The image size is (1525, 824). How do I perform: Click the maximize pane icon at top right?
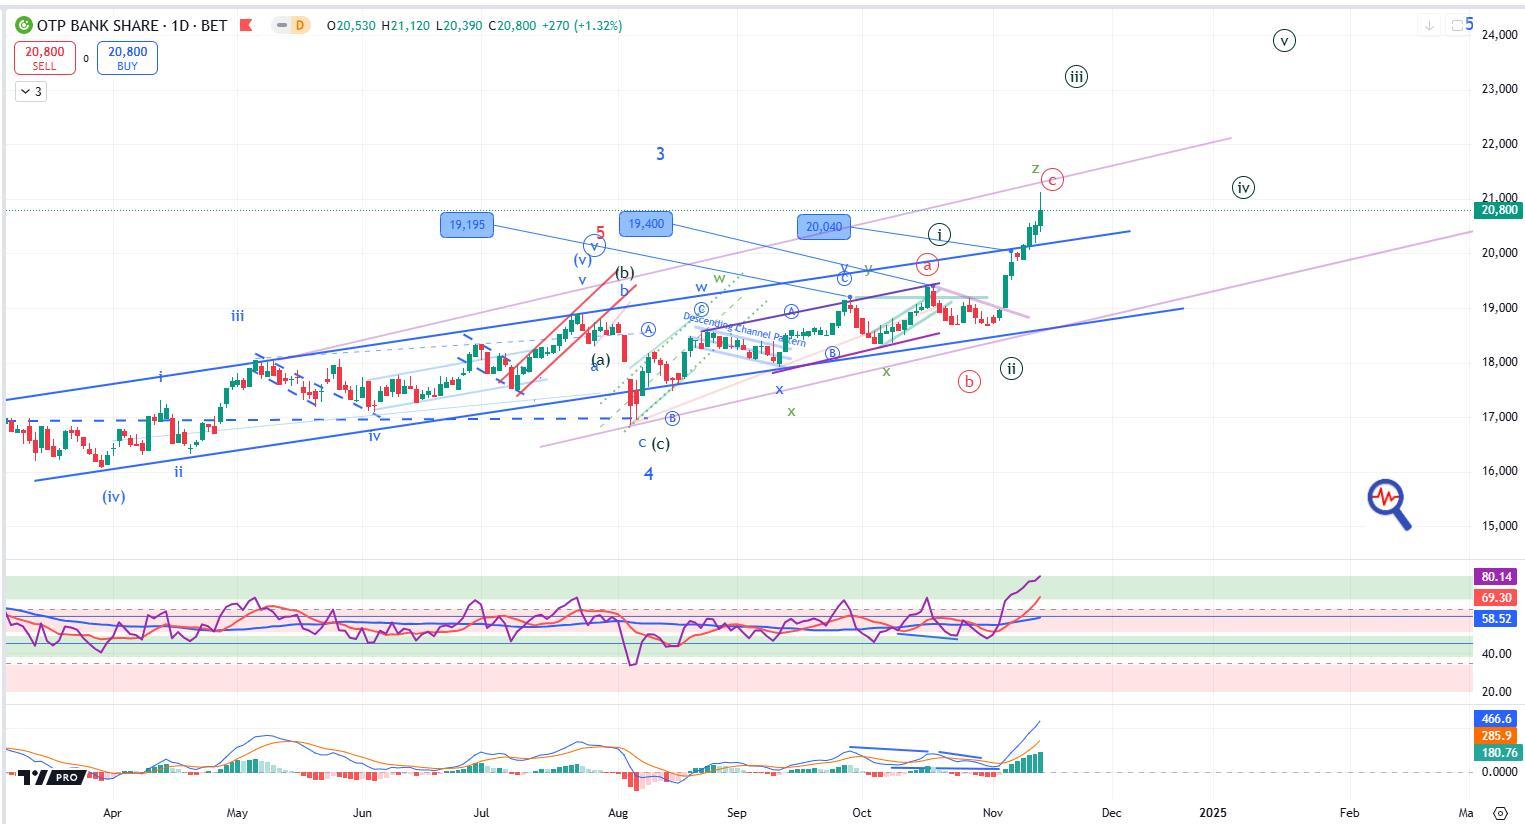click(x=1456, y=25)
